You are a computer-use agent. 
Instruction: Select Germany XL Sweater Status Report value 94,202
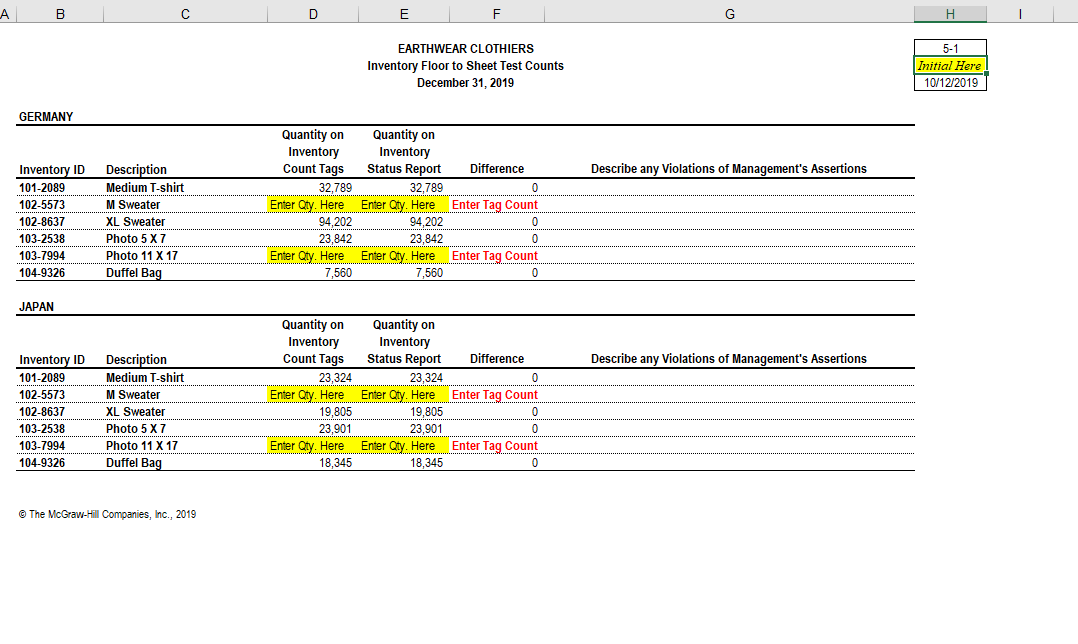(426, 222)
